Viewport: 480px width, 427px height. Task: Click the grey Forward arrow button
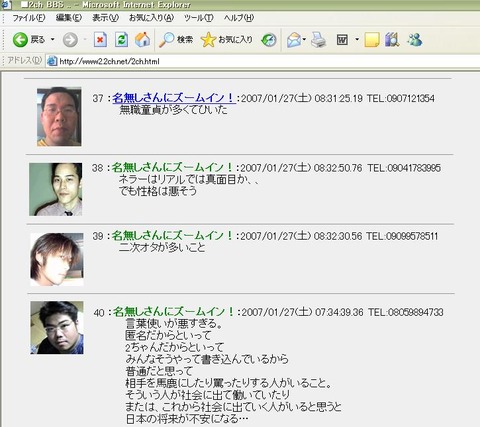(x=70, y=40)
